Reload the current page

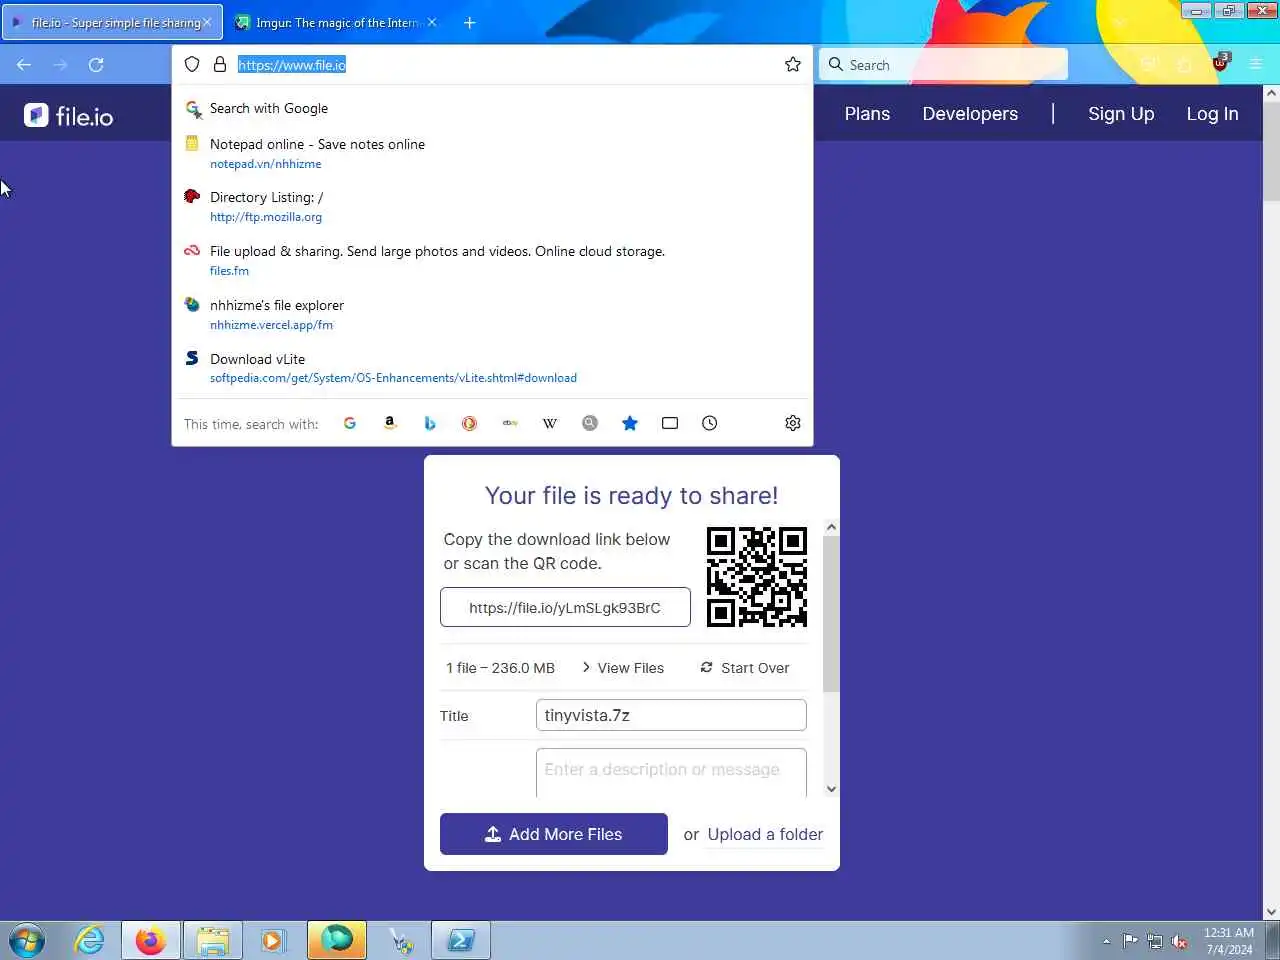pyautogui.click(x=96, y=65)
